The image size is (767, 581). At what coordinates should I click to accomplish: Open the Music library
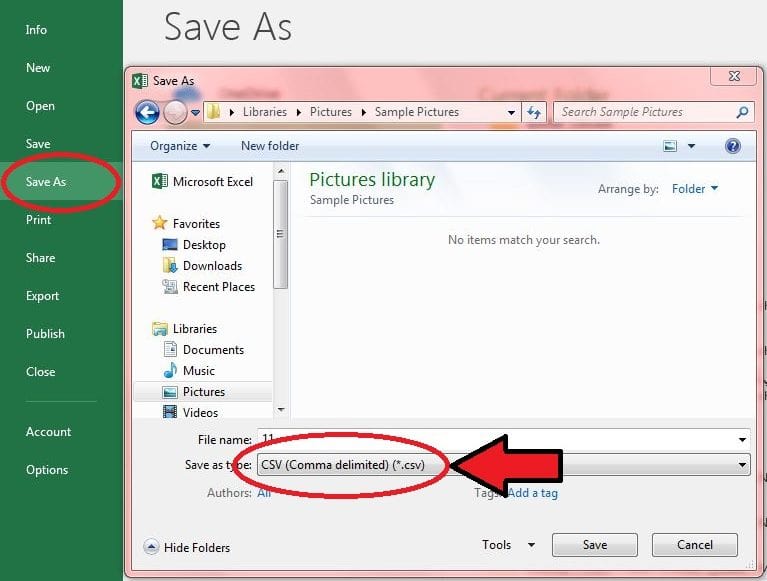click(199, 371)
